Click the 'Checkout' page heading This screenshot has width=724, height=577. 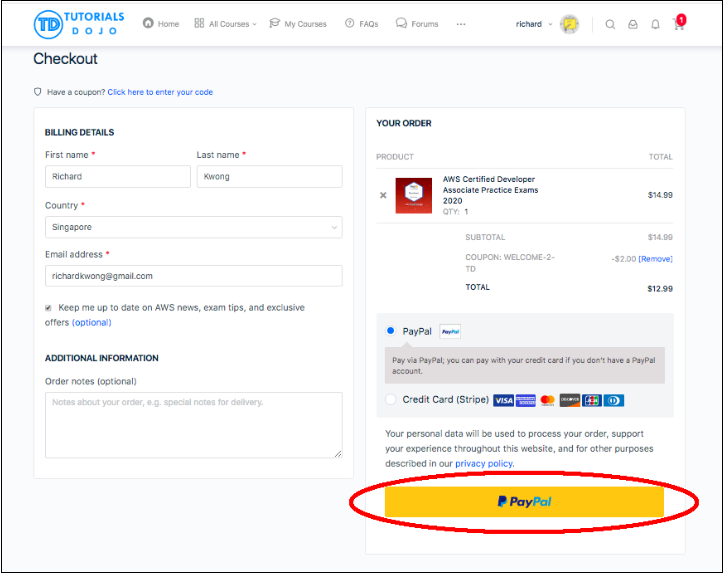coord(65,59)
